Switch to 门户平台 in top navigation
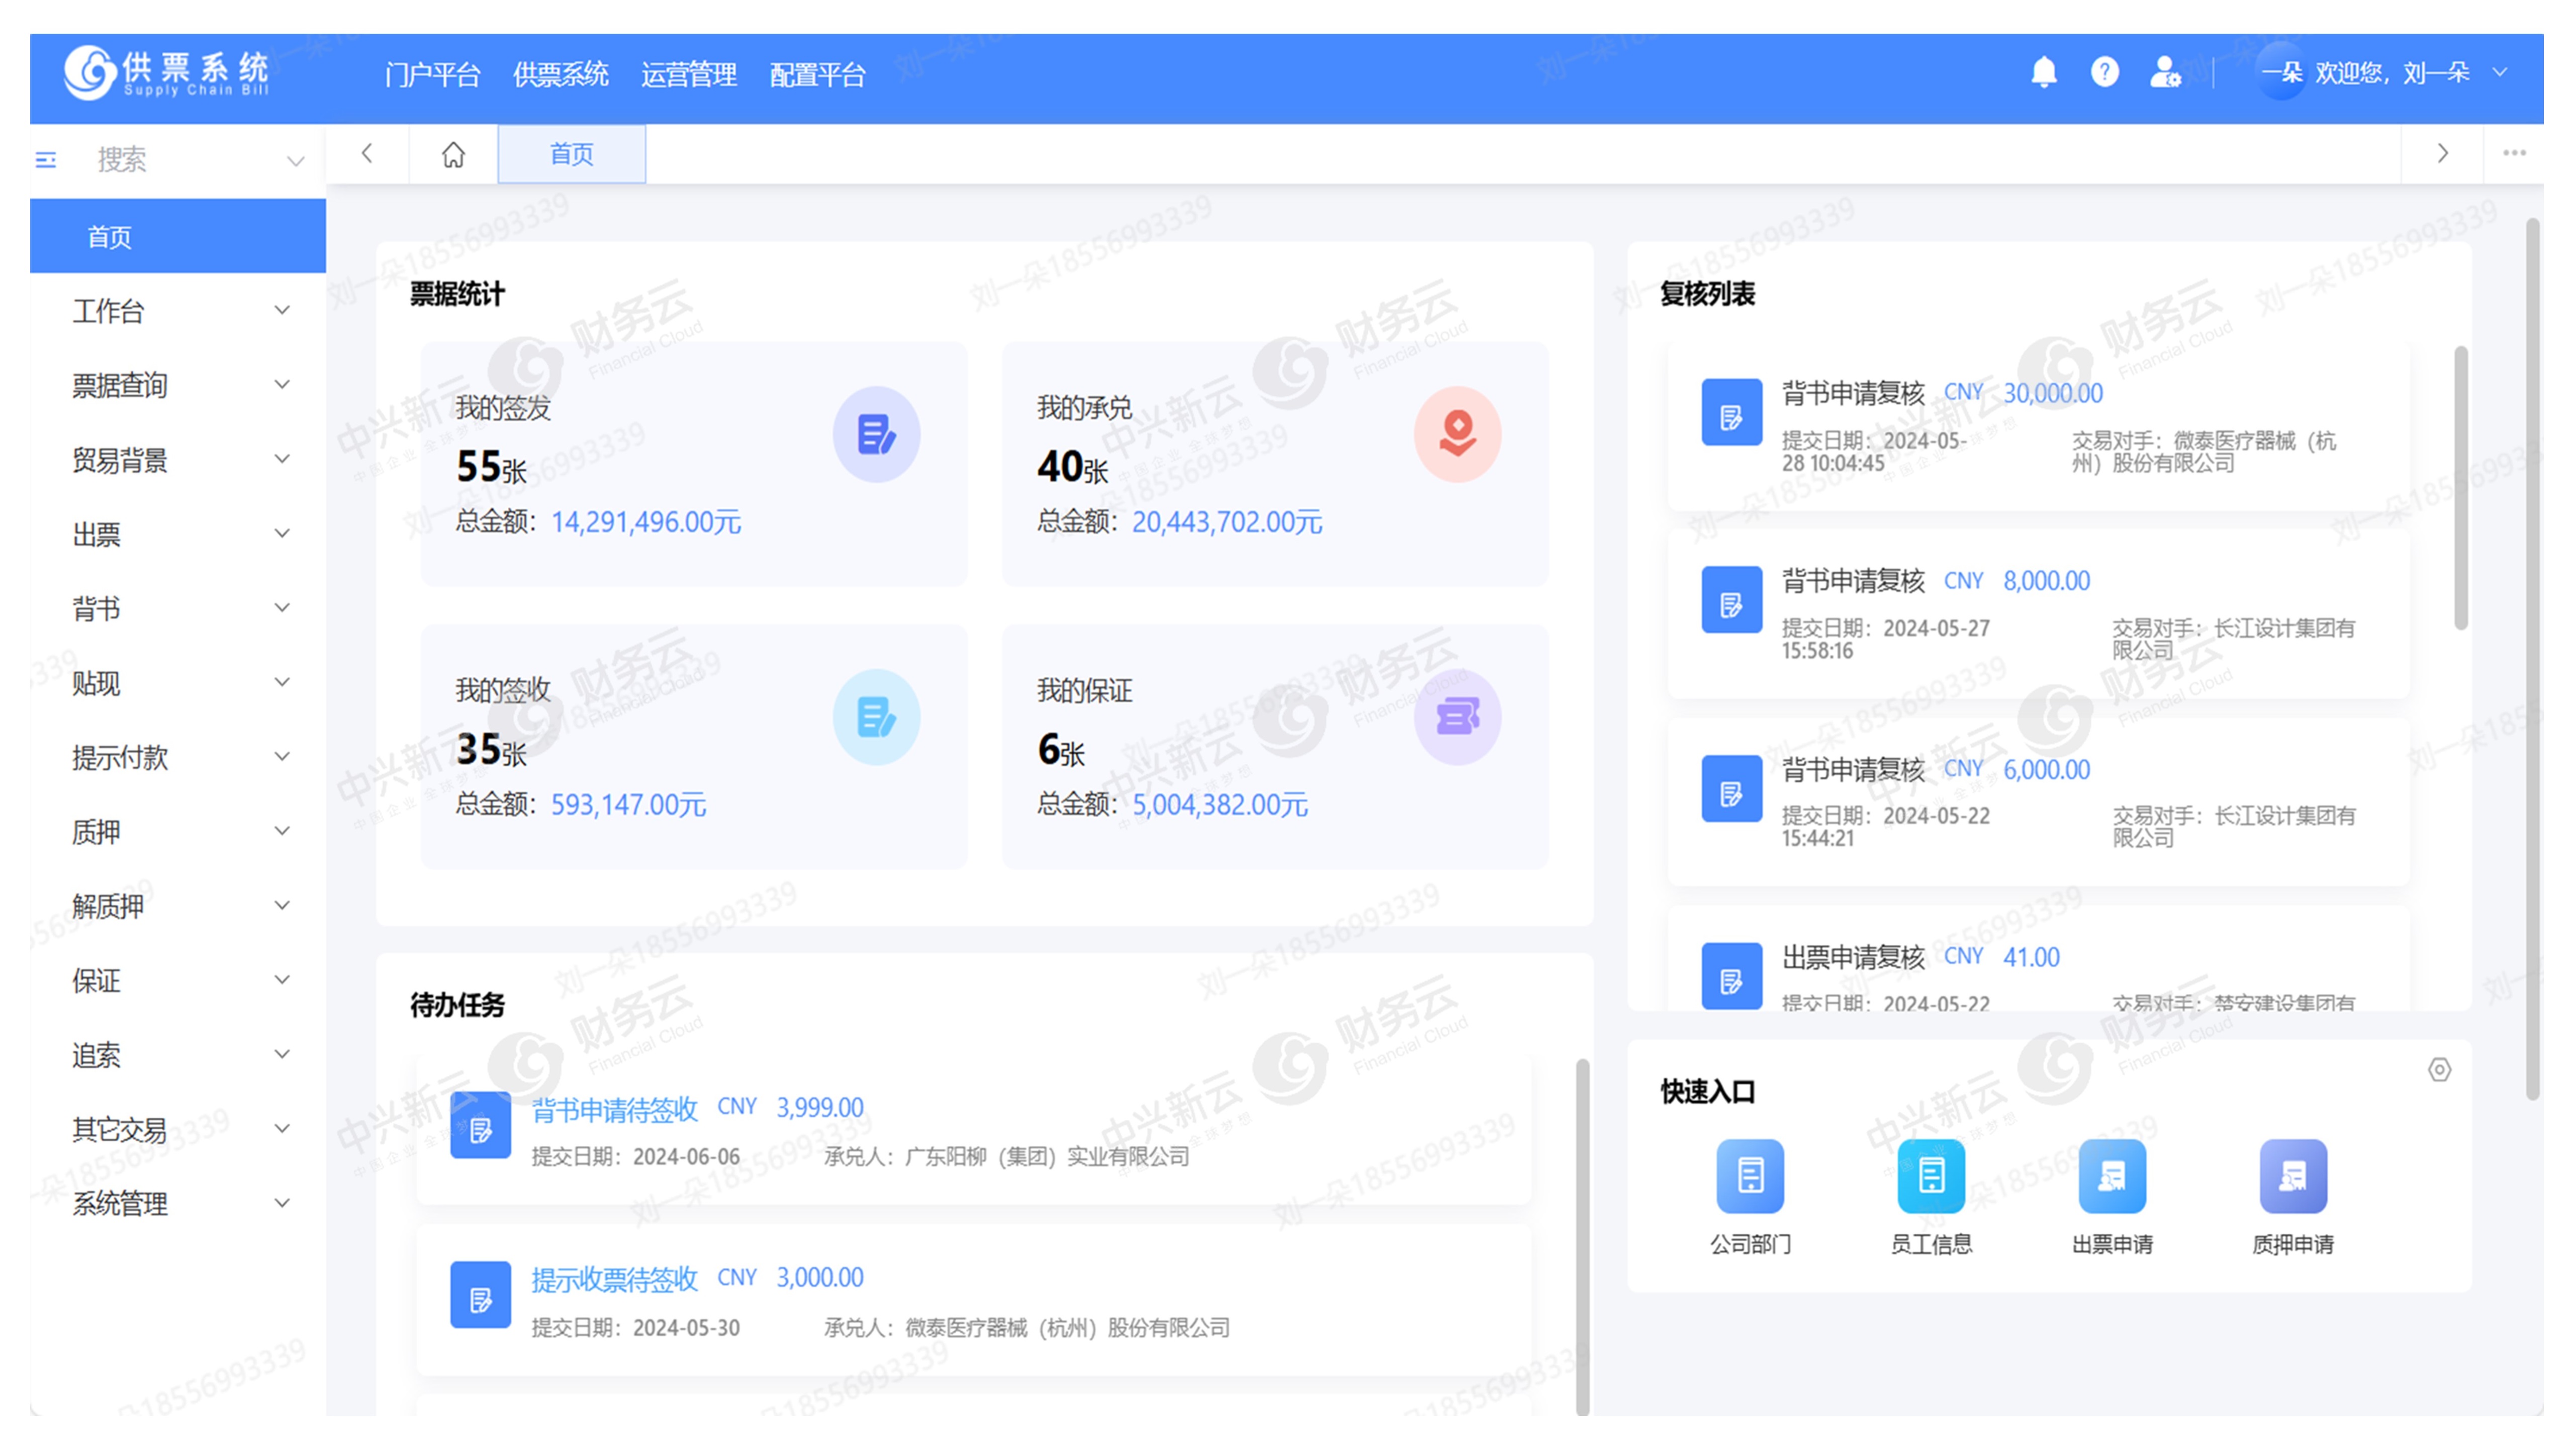This screenshot has height=1446, width=2576. [432, 74]
